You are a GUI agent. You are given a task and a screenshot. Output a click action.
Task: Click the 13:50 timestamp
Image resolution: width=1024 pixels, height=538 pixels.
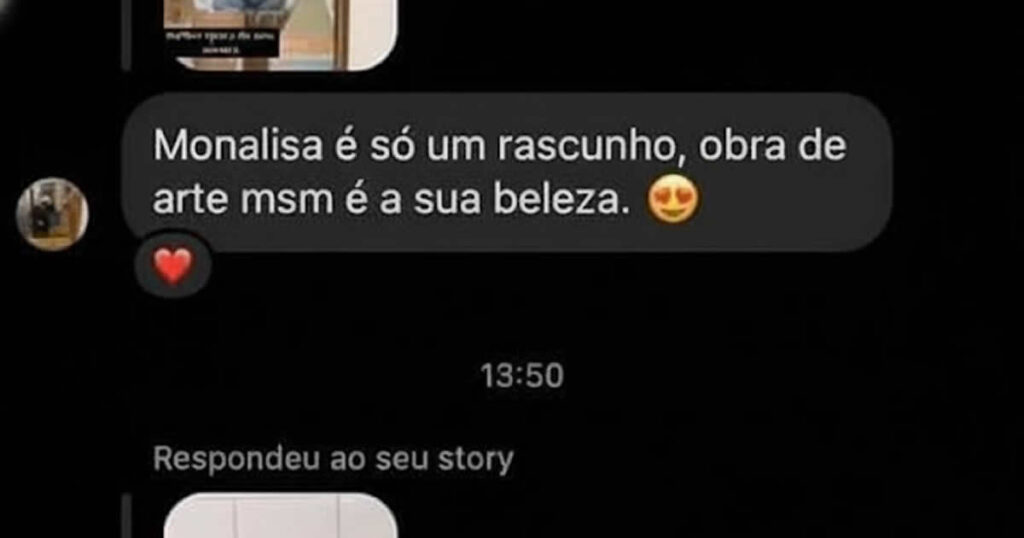point(521,376)
